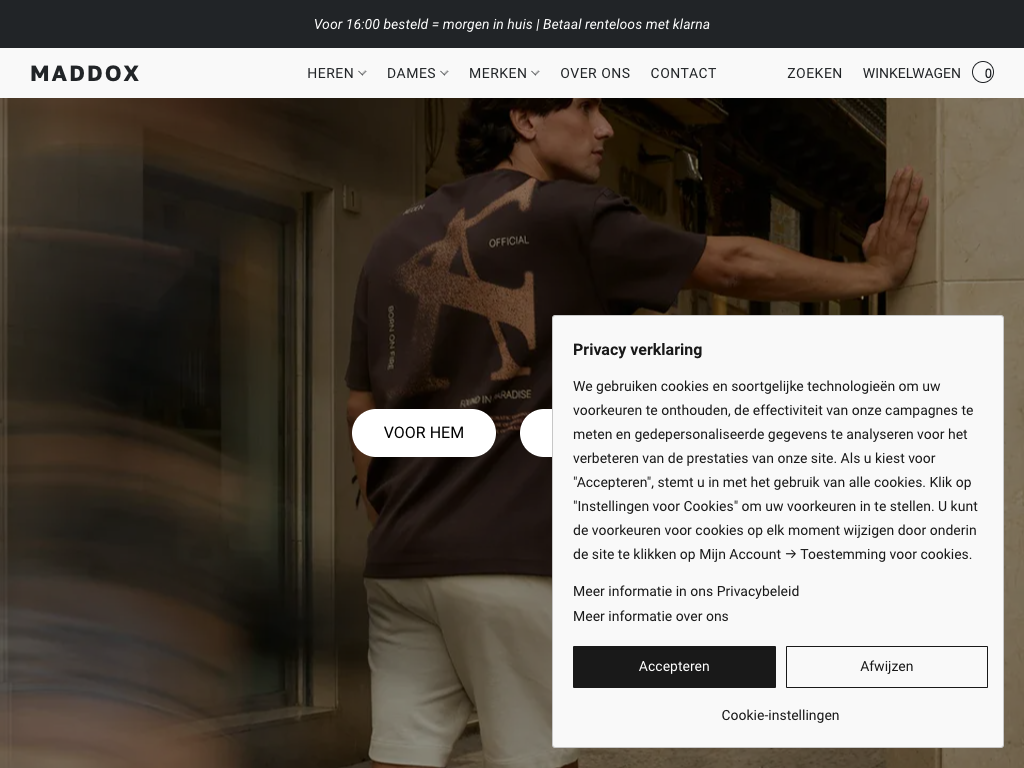Open Meer informatie in ons Privacybeleid link

(686, 591)
